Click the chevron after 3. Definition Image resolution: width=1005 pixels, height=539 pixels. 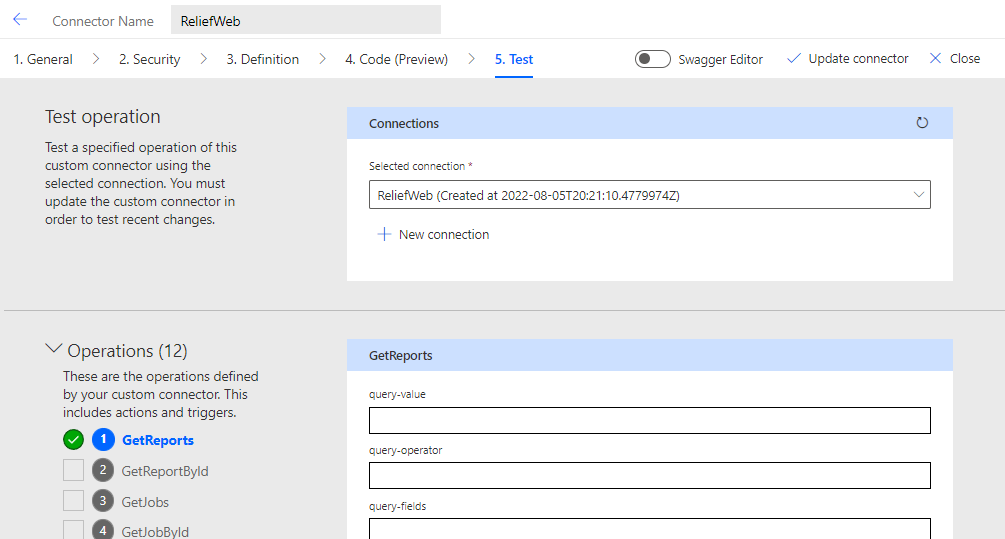[x=322, y=59]
